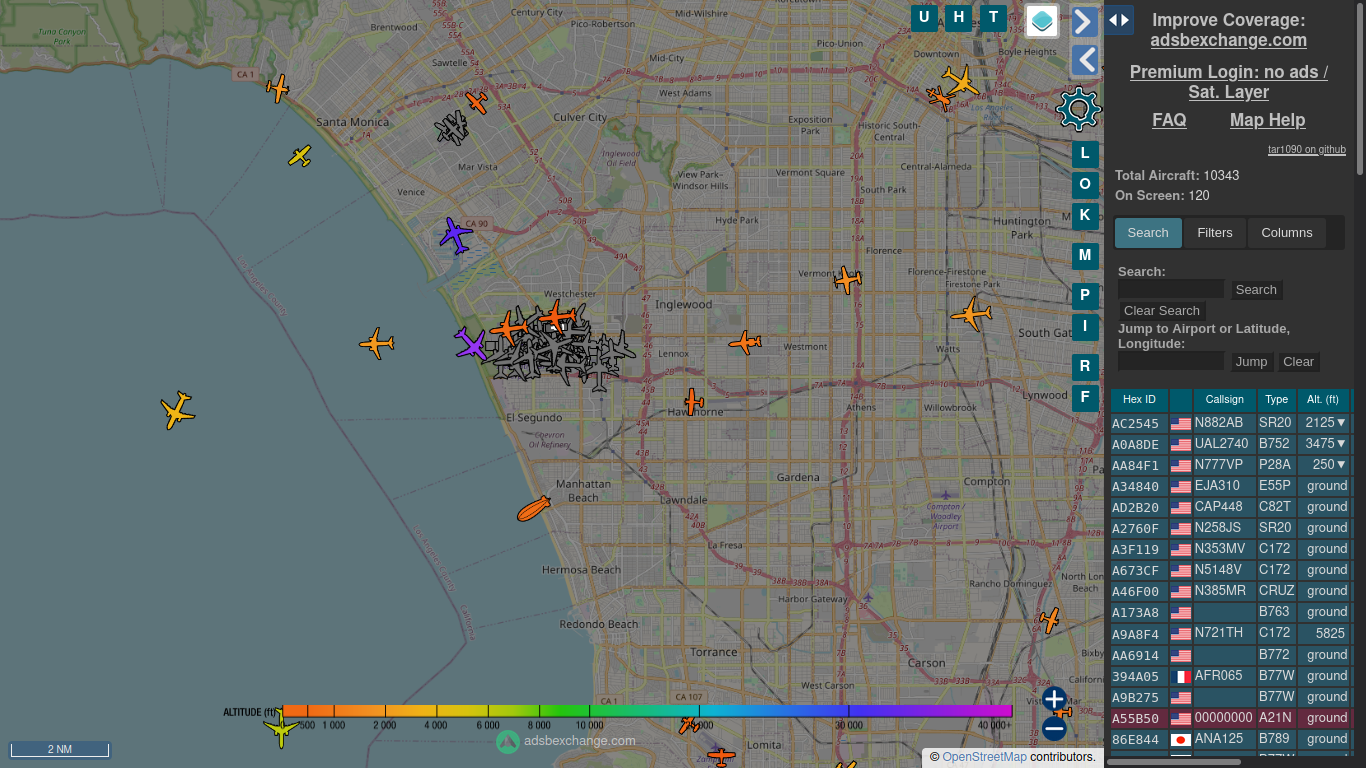Viewport: 1366px width, 768px height.
Task: Click the right chevron arrow button
Action: point(1085,22)
